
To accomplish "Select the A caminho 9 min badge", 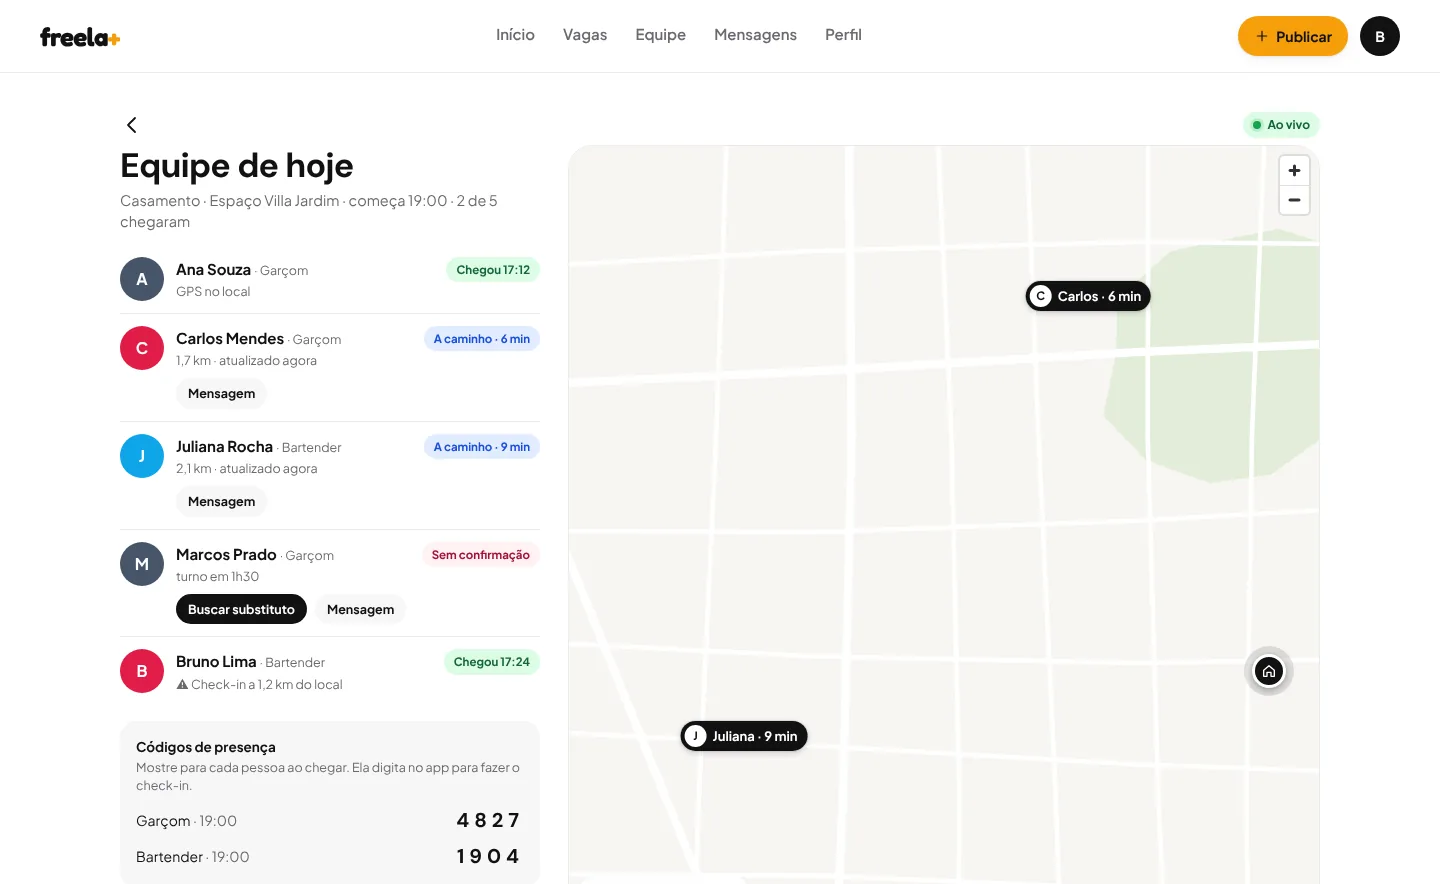I will pyautogui.click(x=482, y=447).
